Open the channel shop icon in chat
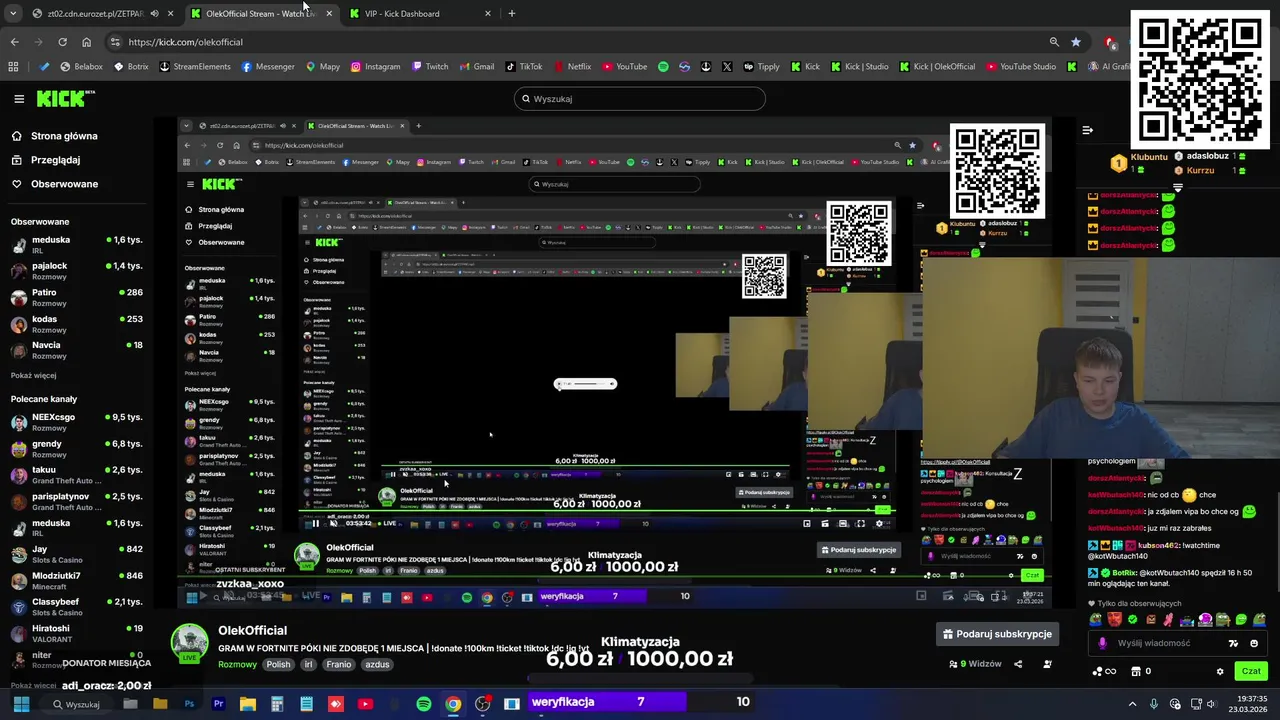The image size is (1280, 720). tap(1137, 671)
